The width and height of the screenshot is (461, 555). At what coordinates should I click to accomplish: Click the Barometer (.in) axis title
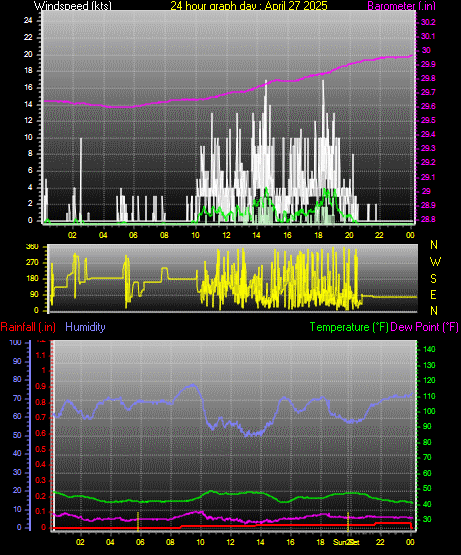point(402,5)
